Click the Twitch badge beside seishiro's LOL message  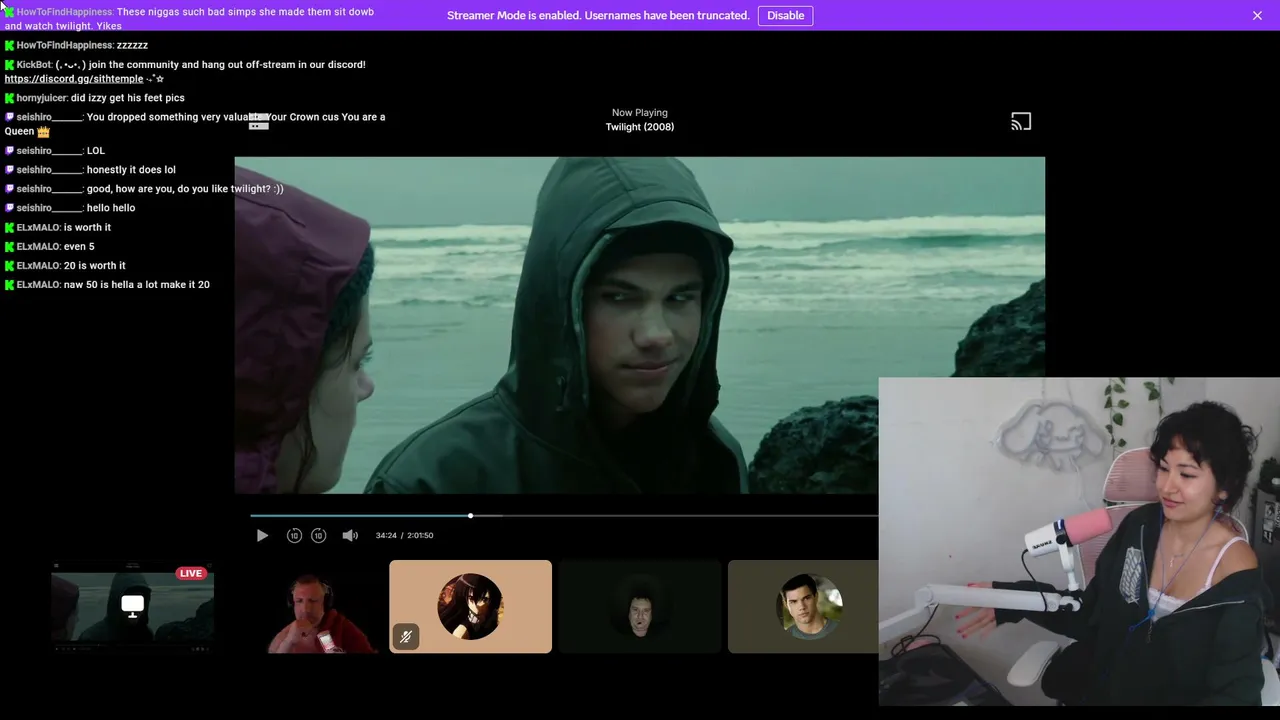pos(9,151)
